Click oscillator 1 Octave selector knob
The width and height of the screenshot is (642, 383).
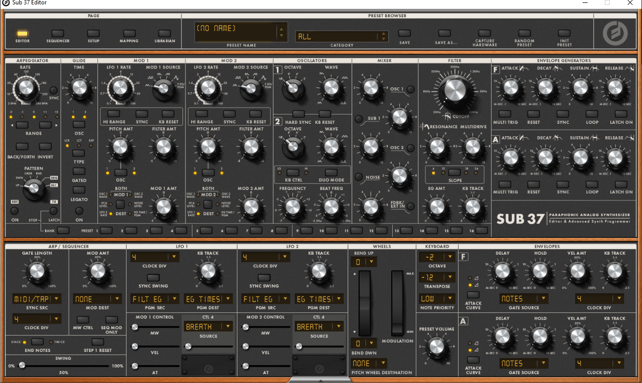tap(293, 87)
